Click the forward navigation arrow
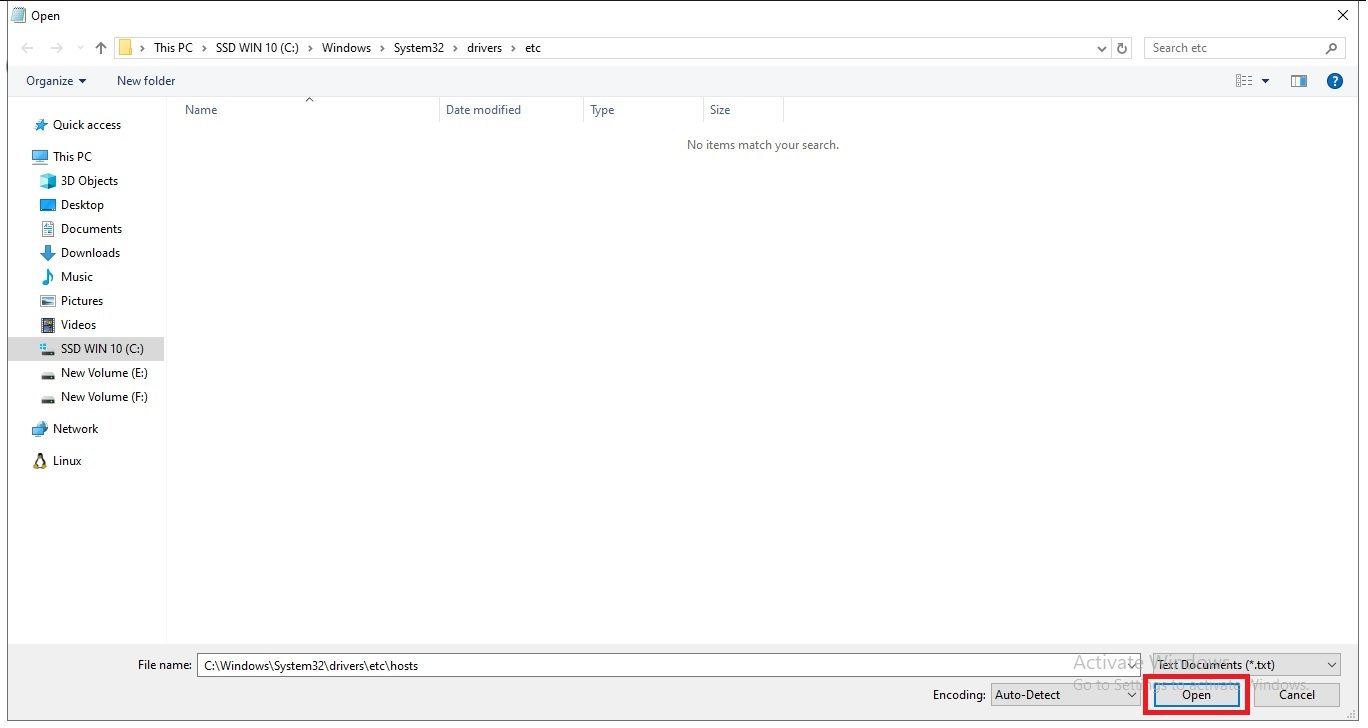The image size is (1368, 728). (57, 47)
